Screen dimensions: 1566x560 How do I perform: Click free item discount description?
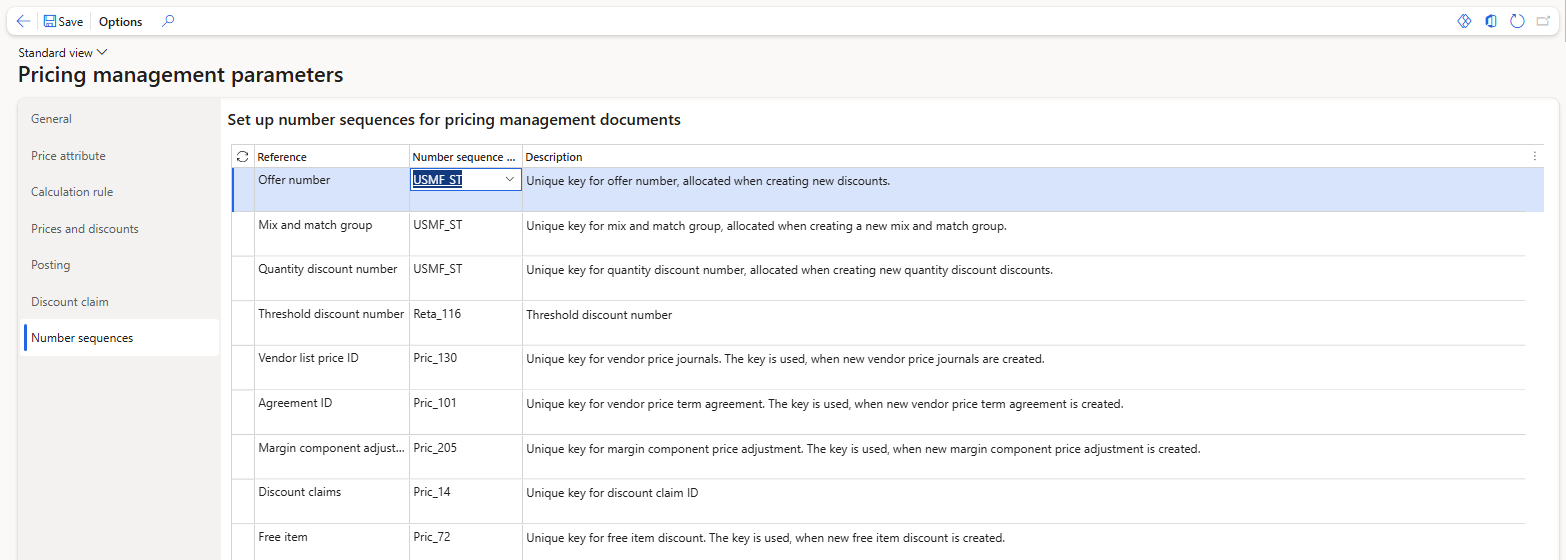(x=765, y=538)
